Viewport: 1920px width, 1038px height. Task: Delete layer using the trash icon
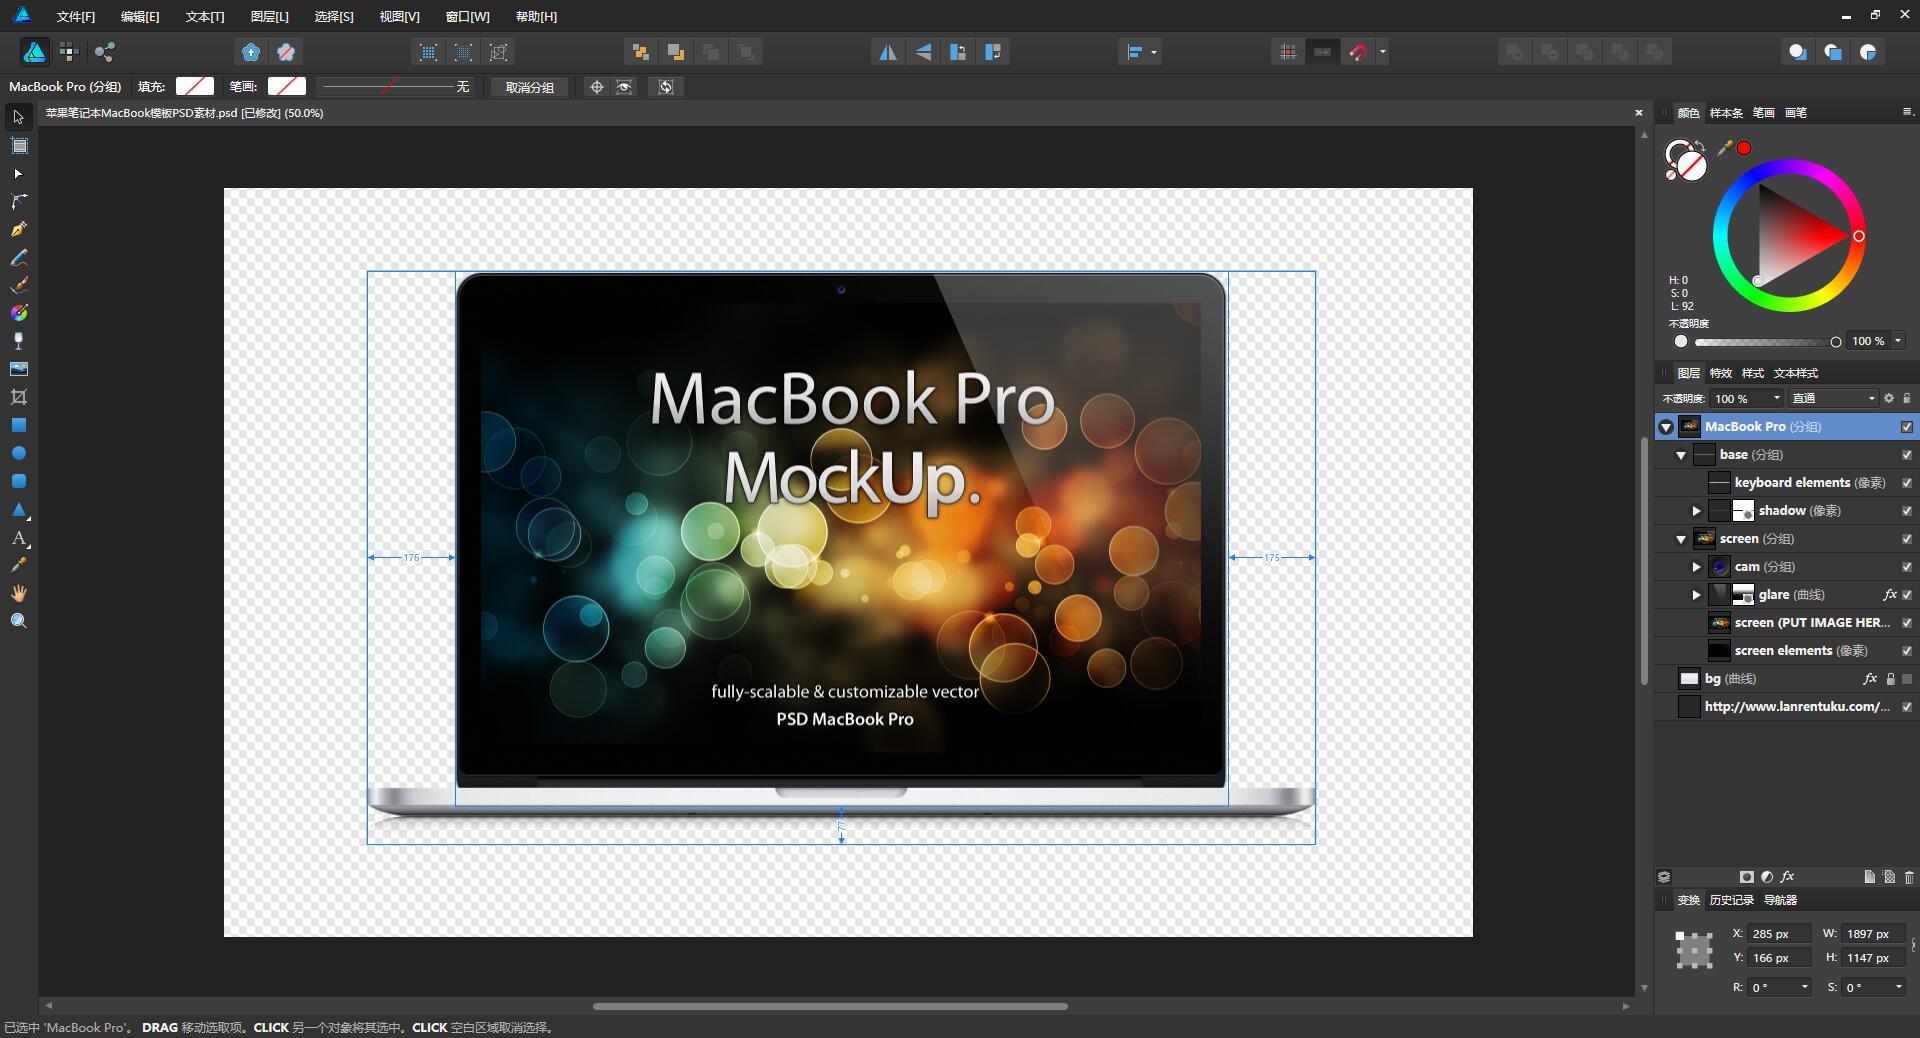click(1909, 877)
